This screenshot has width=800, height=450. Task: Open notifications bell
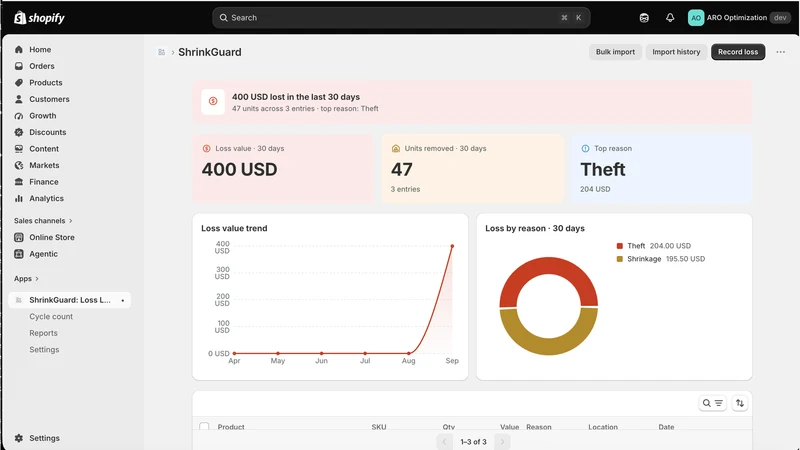(x=670, y=18)
